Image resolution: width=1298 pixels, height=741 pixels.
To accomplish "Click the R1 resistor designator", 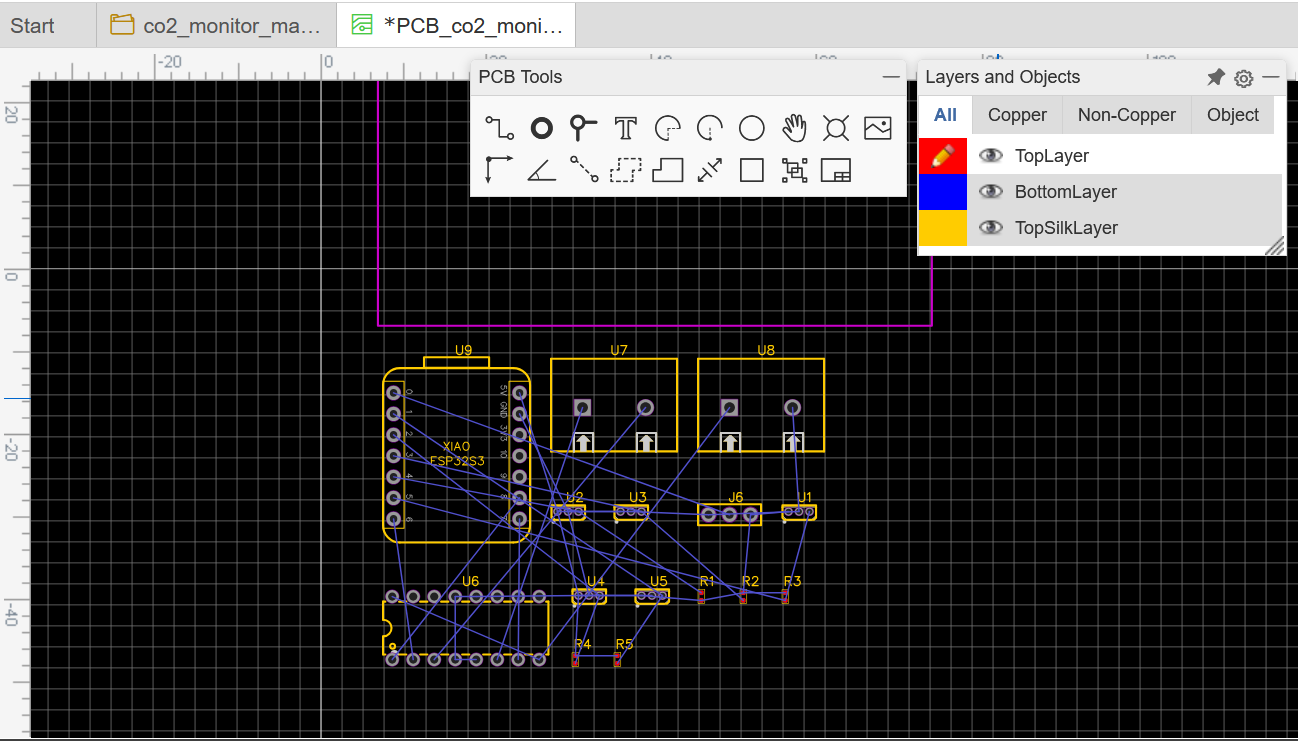I will [x=707, y=581].
